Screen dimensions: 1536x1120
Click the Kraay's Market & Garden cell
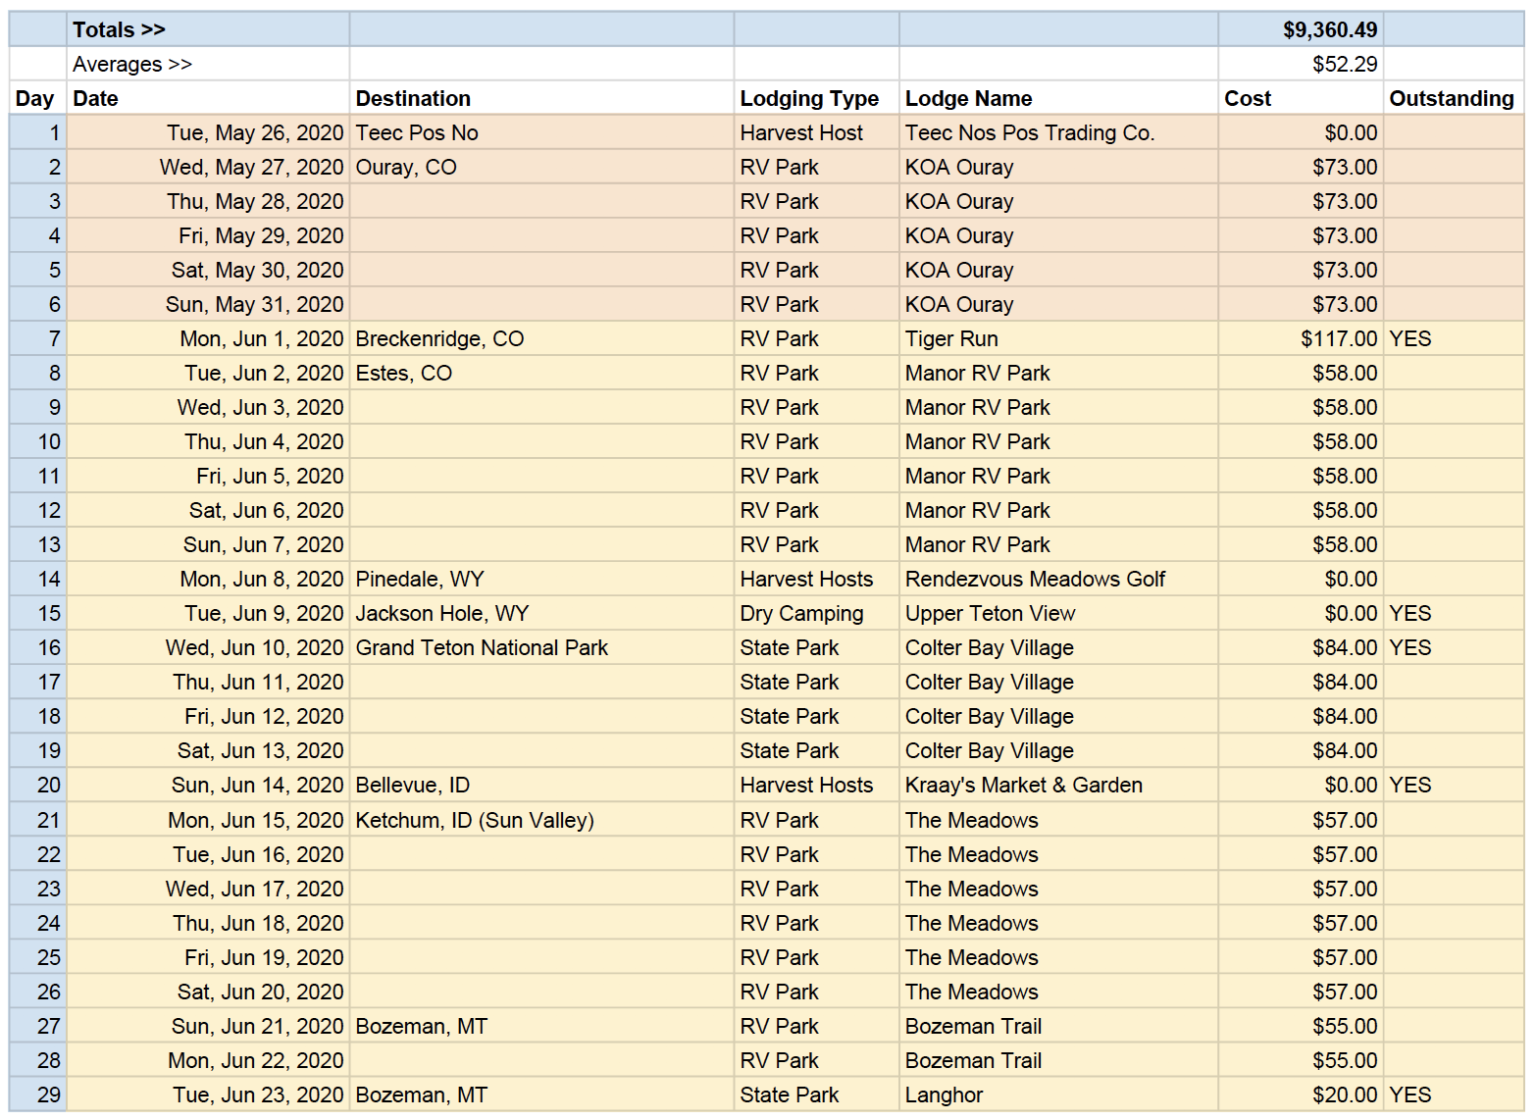[x=1023, y=785]
